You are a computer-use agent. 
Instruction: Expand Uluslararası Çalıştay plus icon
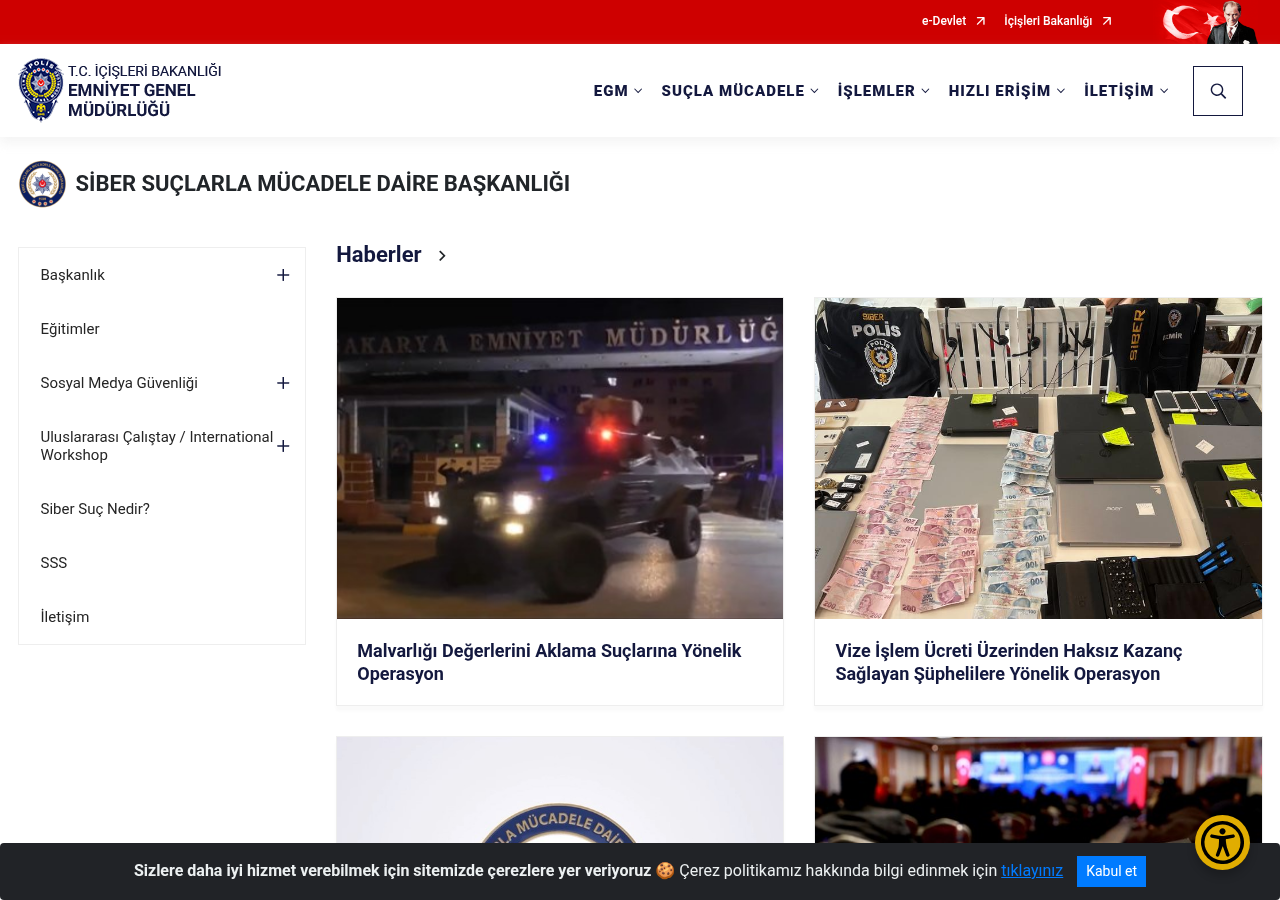click(x=283, y=446)
